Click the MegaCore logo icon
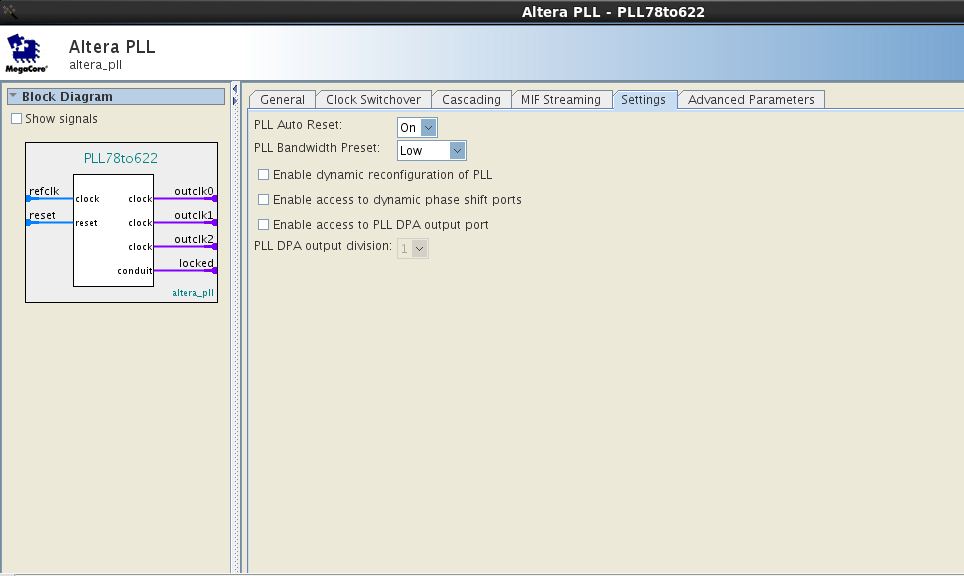 pyautogui.click(x=26, y=53)
